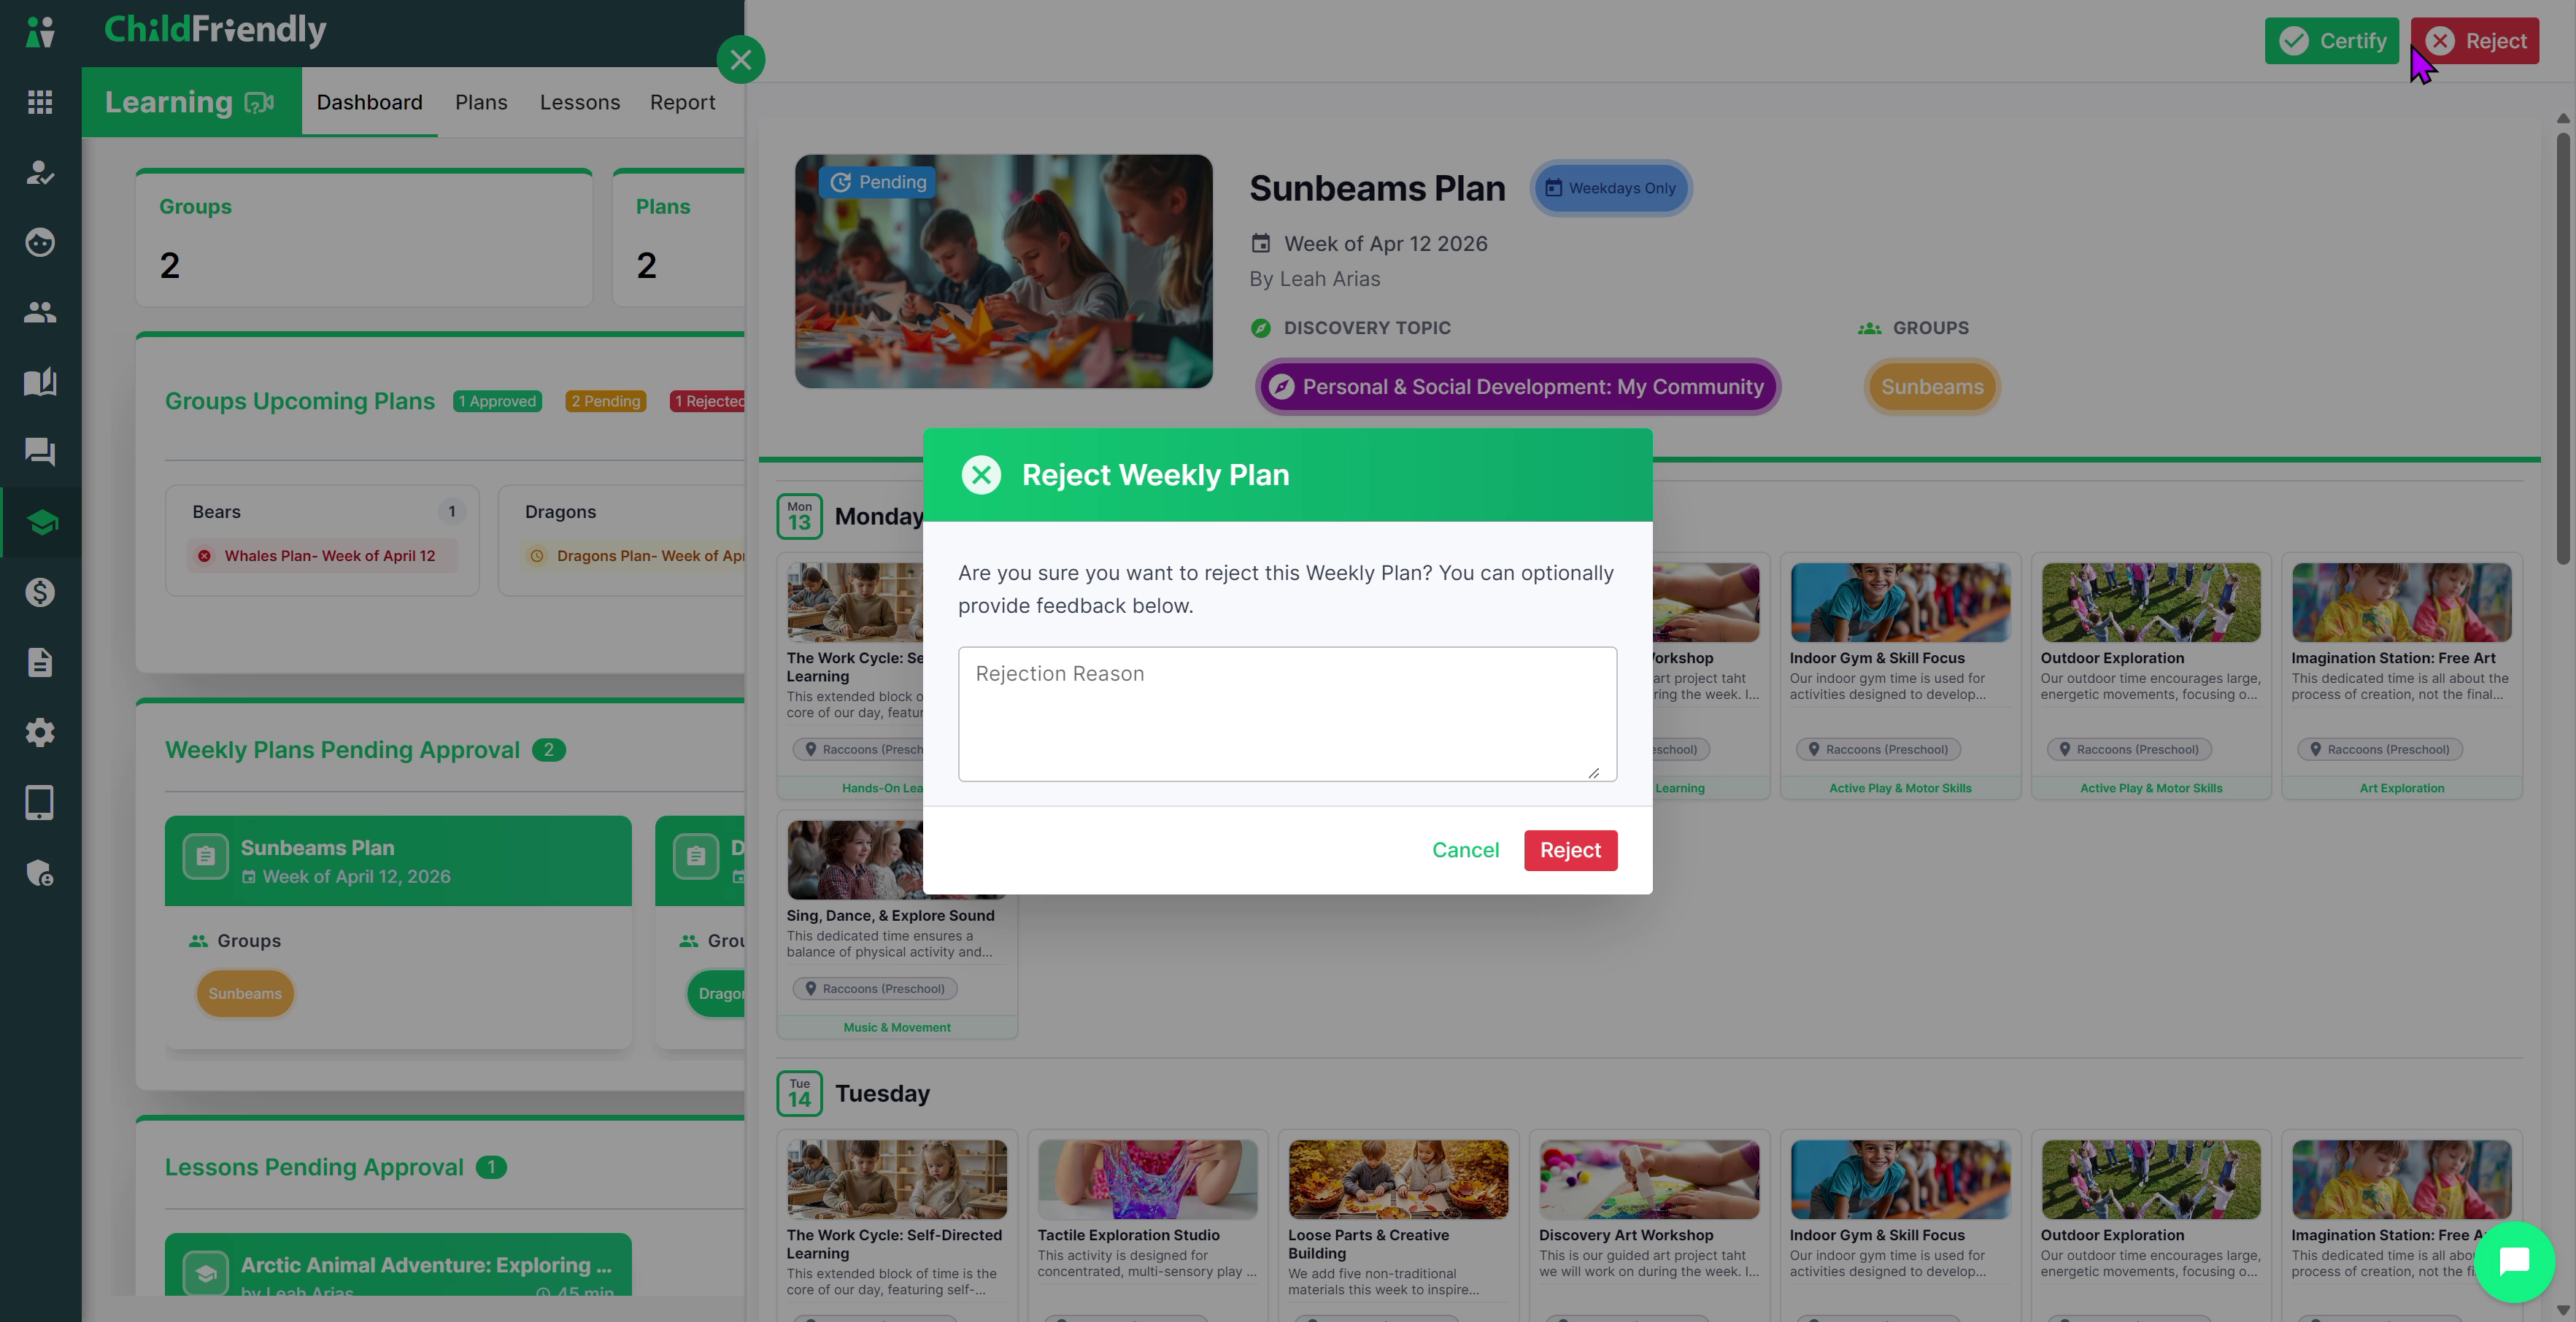Open the tablet device sidebar icon
Viewport: 2576px width, 1322px height.
[x=40, y=802]
